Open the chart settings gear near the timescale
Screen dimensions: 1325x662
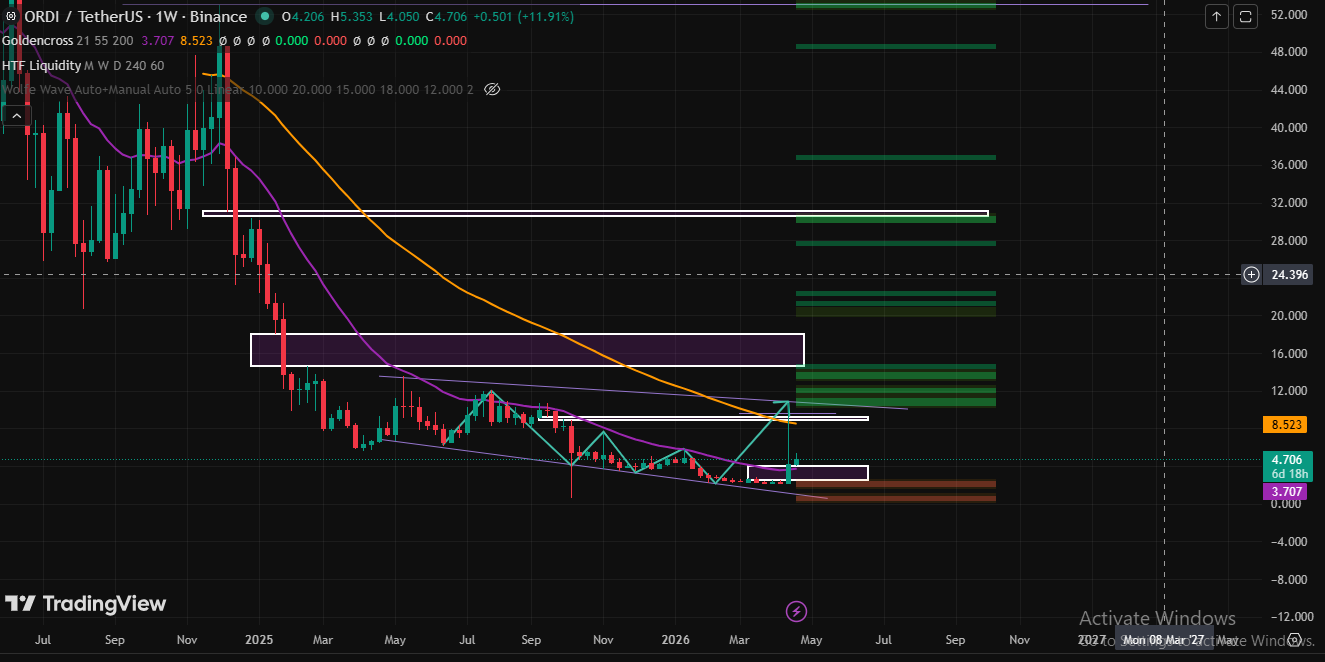[x=1295, y=639]
